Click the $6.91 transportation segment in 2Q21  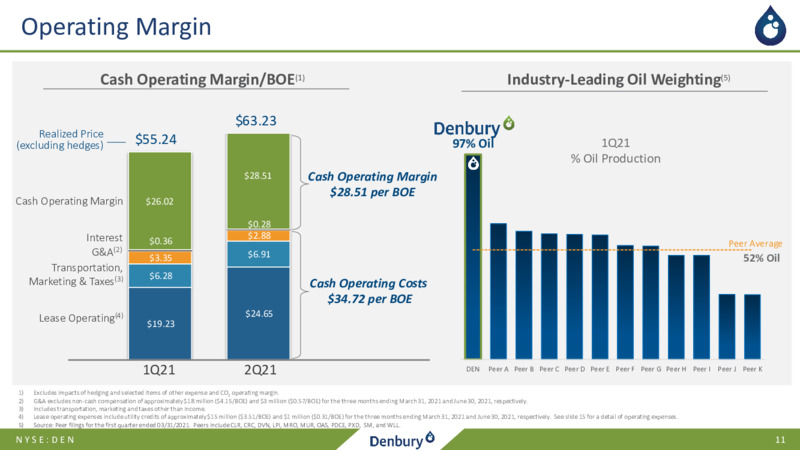[x=259, y=254]
